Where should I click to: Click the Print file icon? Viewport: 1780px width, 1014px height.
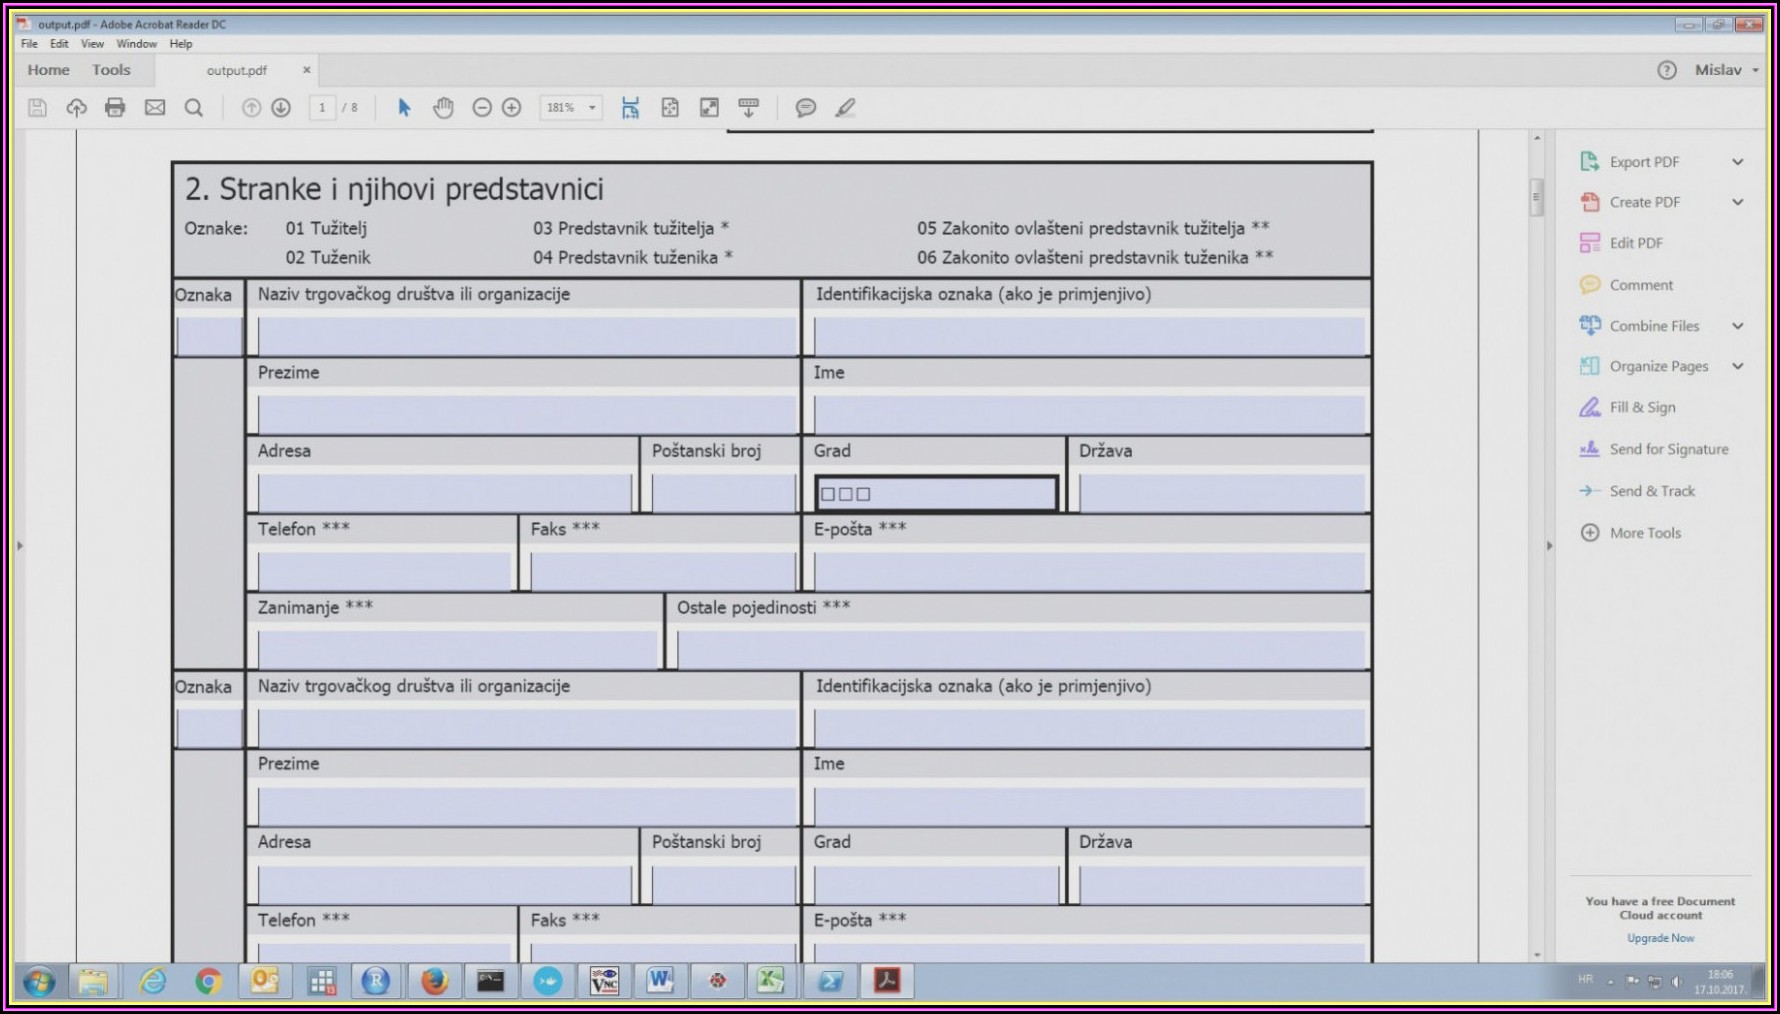[115, 108]
